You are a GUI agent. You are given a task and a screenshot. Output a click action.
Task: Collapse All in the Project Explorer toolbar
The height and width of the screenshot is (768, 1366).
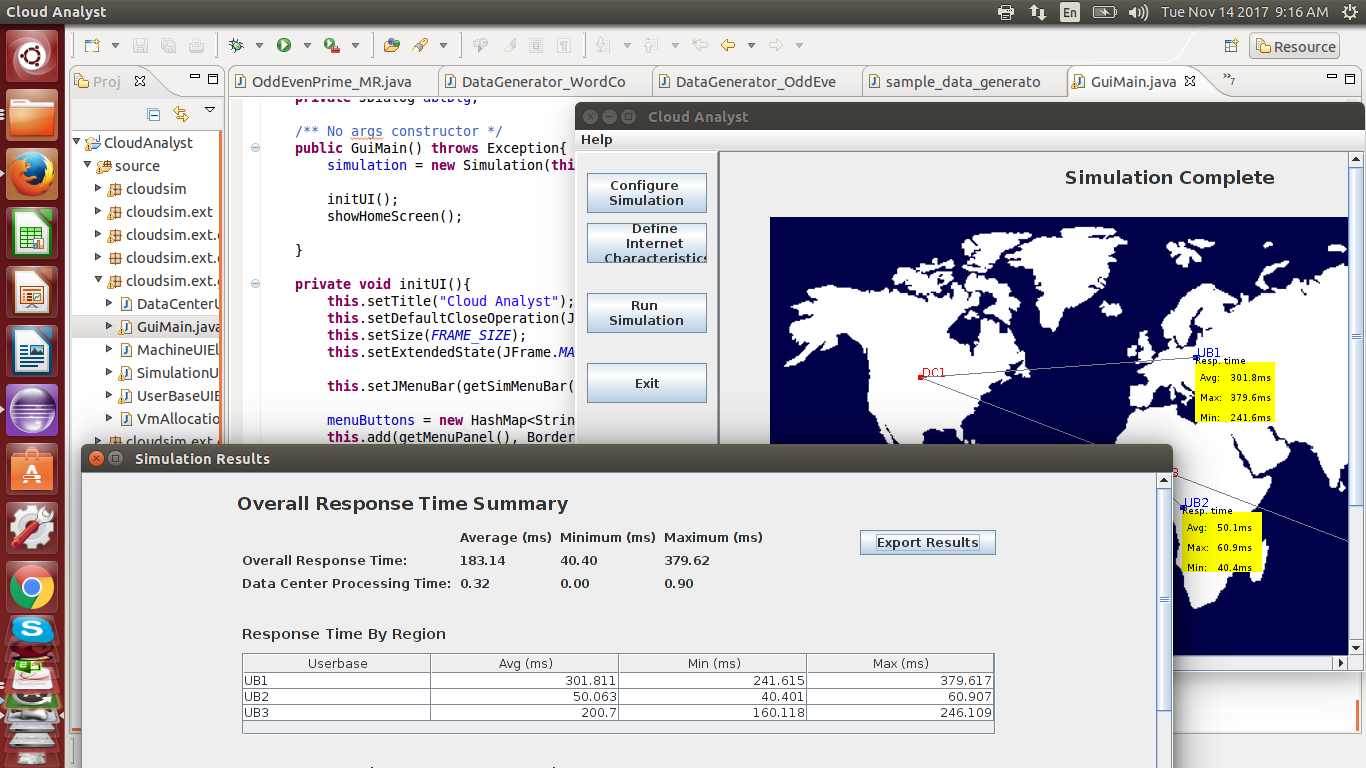click(154, 115)
